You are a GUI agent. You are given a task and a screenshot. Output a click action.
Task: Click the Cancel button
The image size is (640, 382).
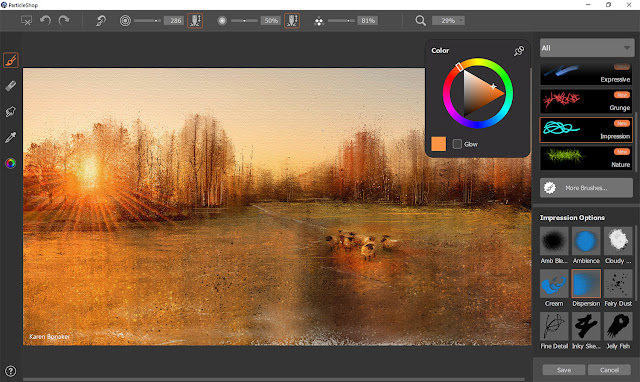[609, 370]
